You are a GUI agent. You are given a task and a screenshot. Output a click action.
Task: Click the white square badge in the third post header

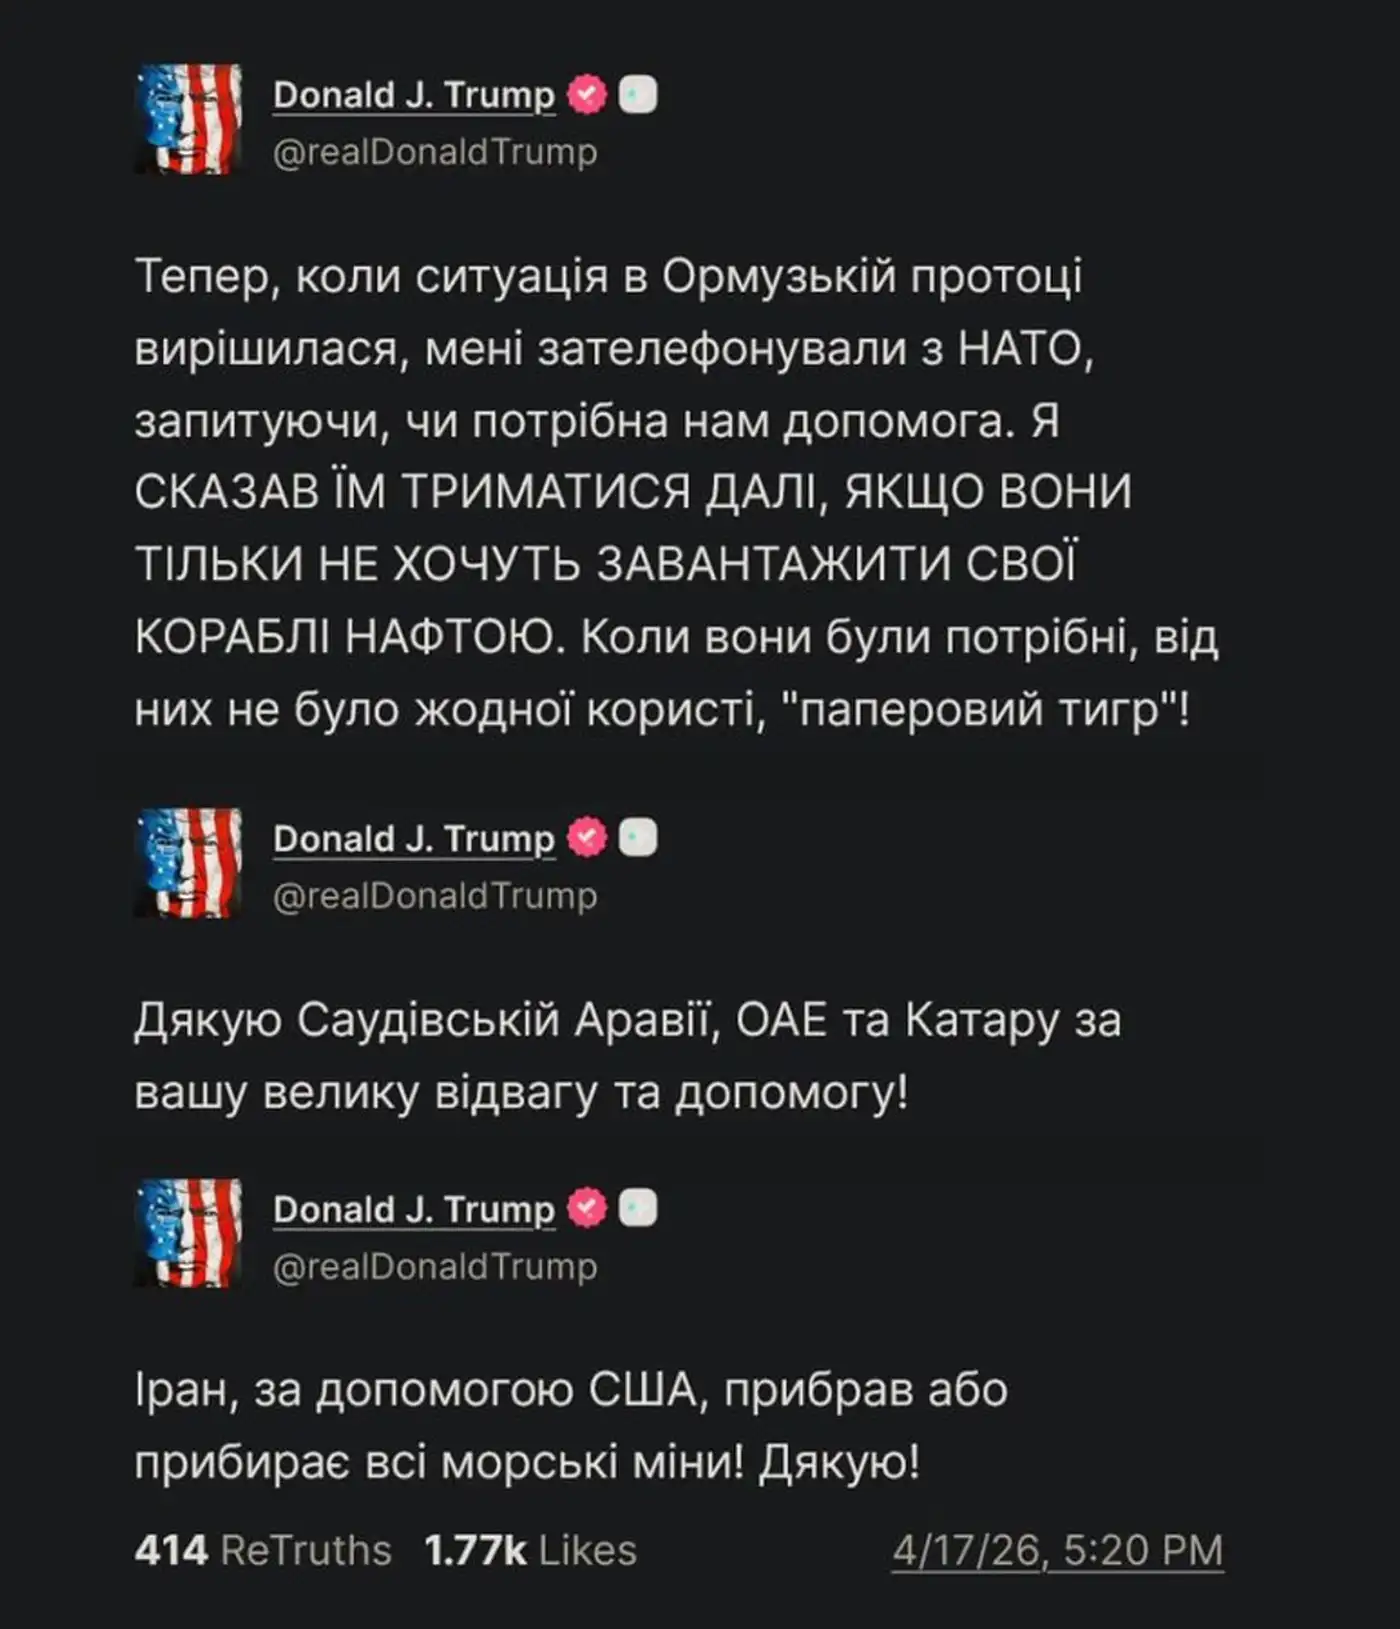[638, 1208]
